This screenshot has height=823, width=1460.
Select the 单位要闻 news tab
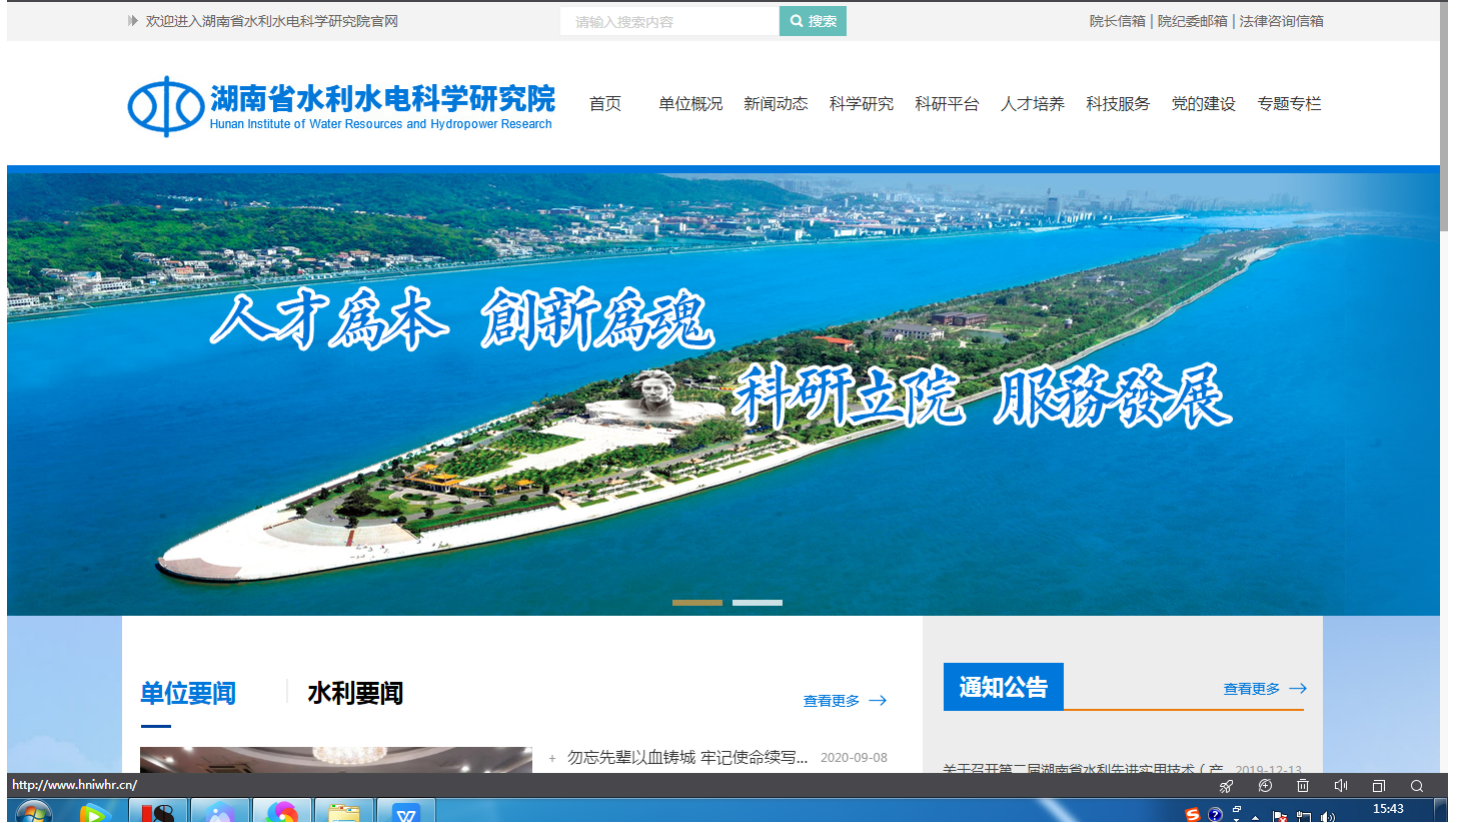pyautogui.click(x=188, y=693)
